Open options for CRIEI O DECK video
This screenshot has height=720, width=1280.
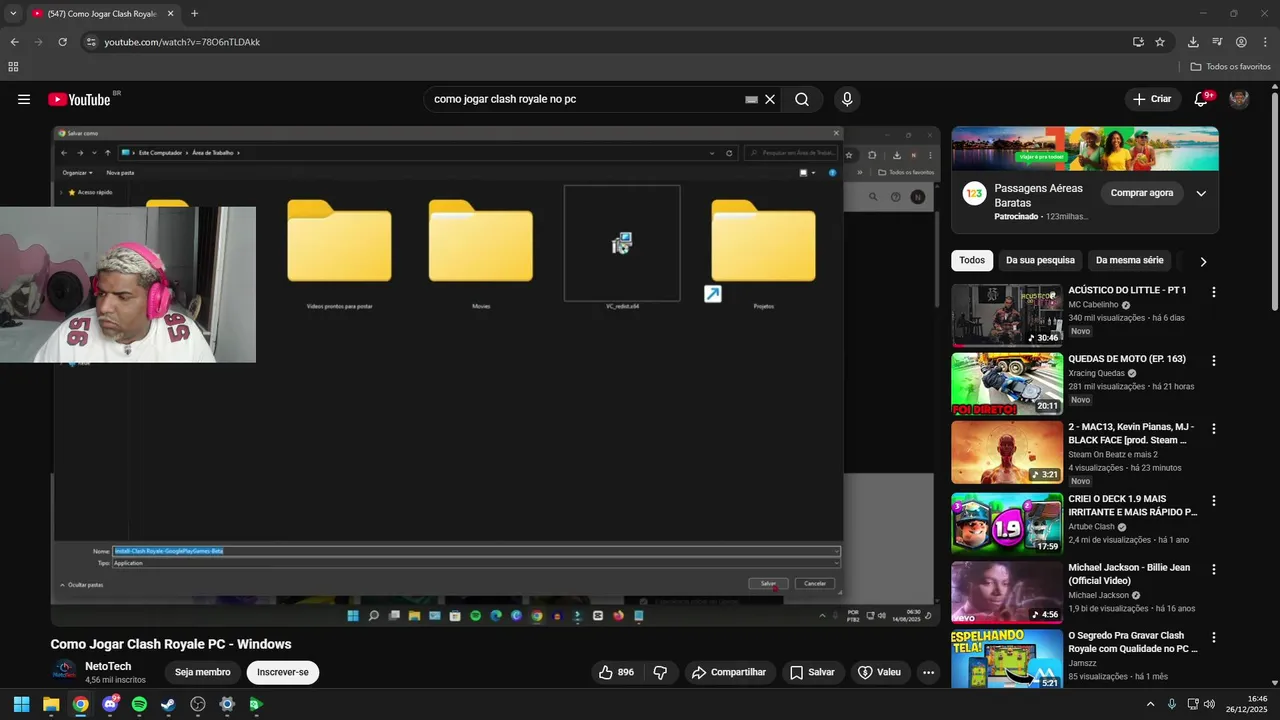click(x=1214, y=500)
